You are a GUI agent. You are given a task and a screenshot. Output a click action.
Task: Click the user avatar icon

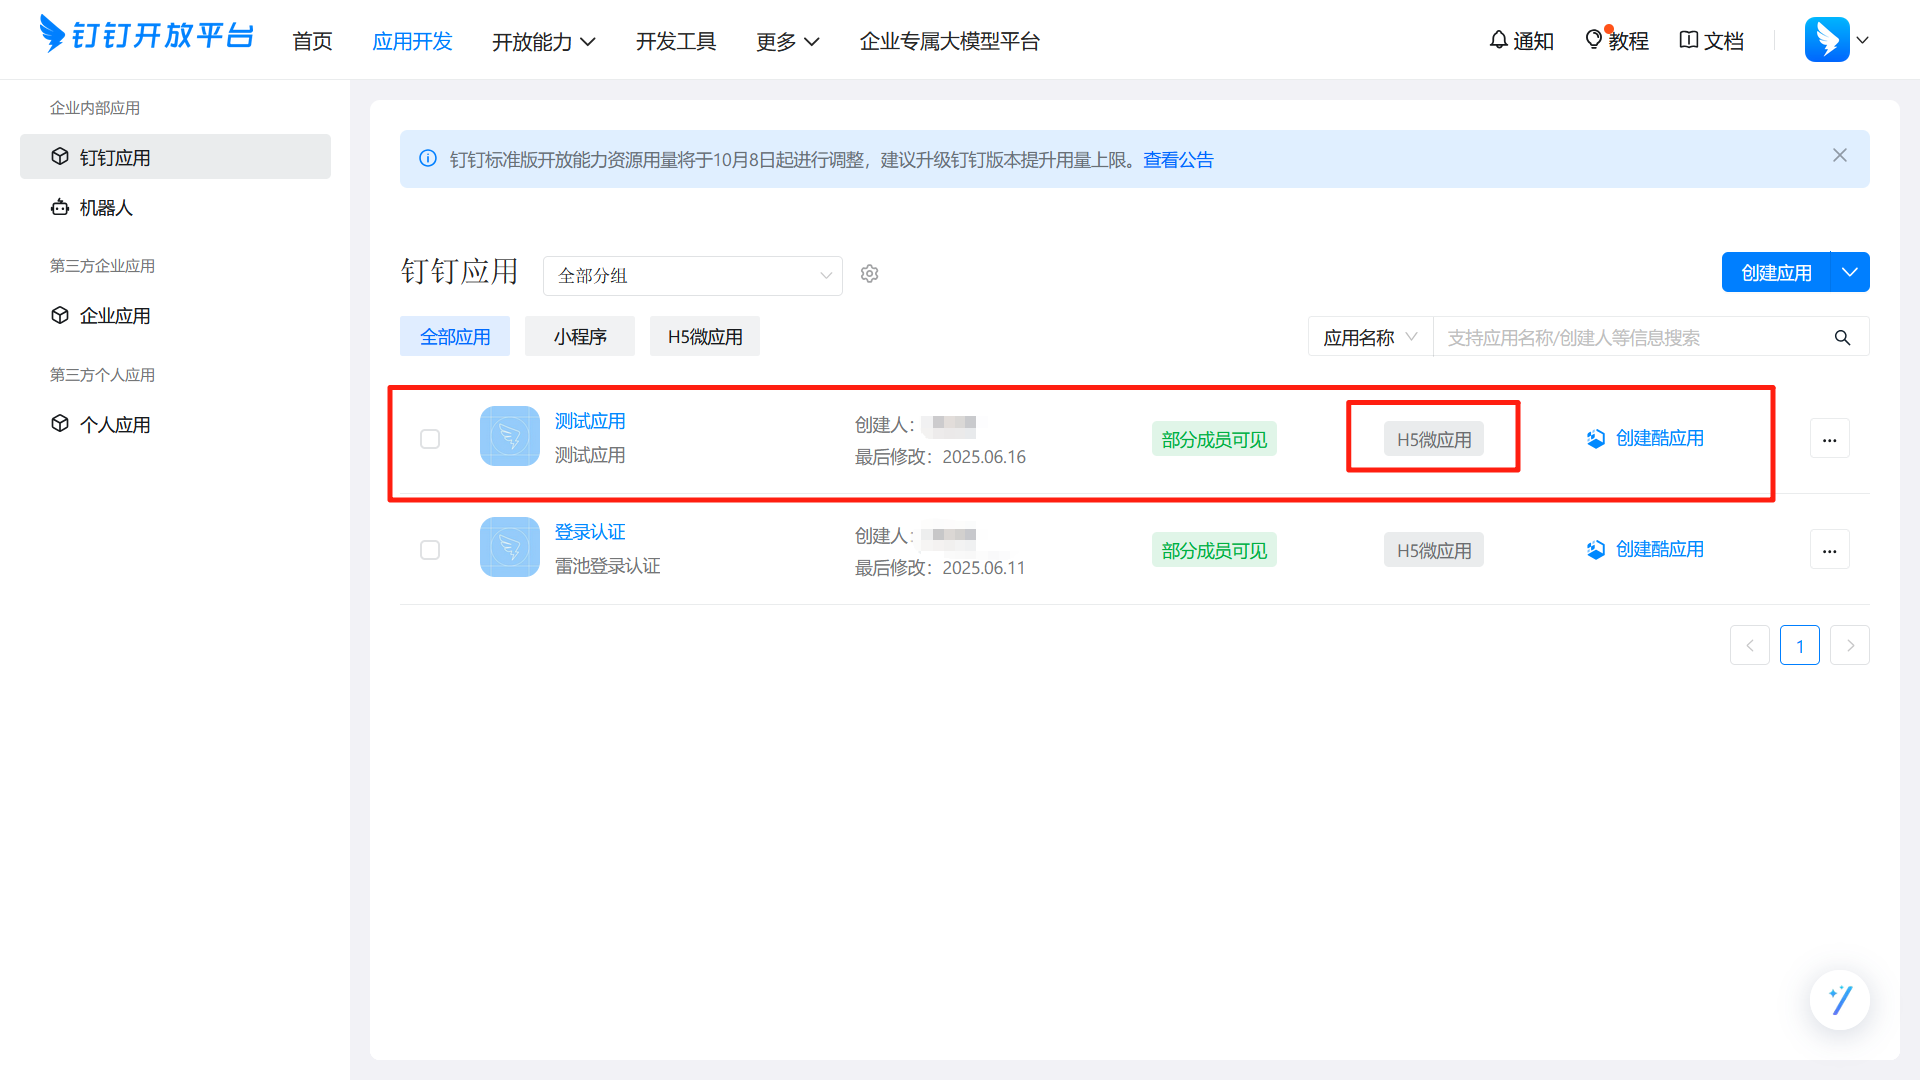pyautogui.click(x=1827, y=40)
